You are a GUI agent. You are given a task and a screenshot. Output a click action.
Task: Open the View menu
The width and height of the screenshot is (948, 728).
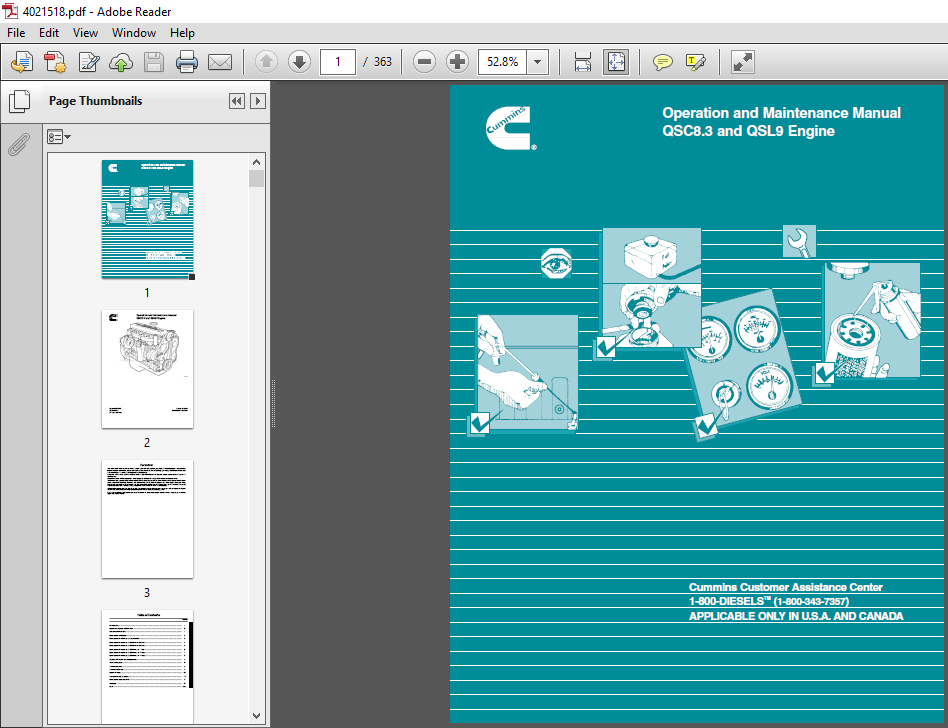[x=85, y=33]
